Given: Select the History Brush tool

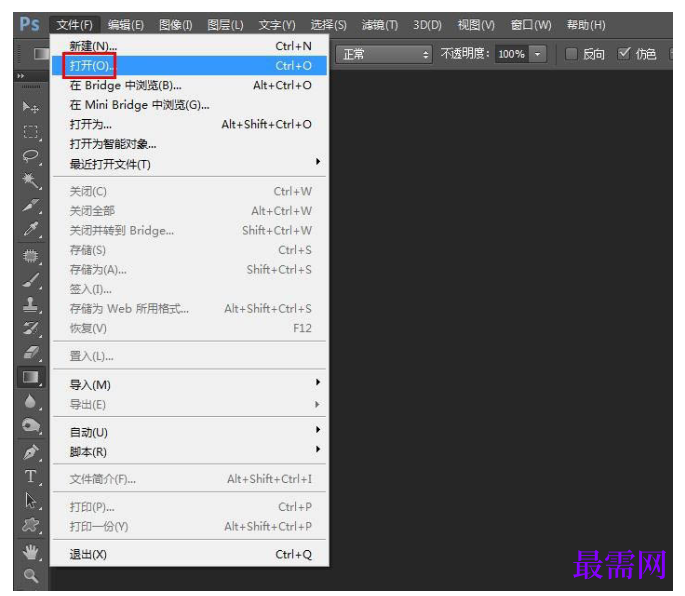Looking at the screenshot, I should [x=31, y=328].
